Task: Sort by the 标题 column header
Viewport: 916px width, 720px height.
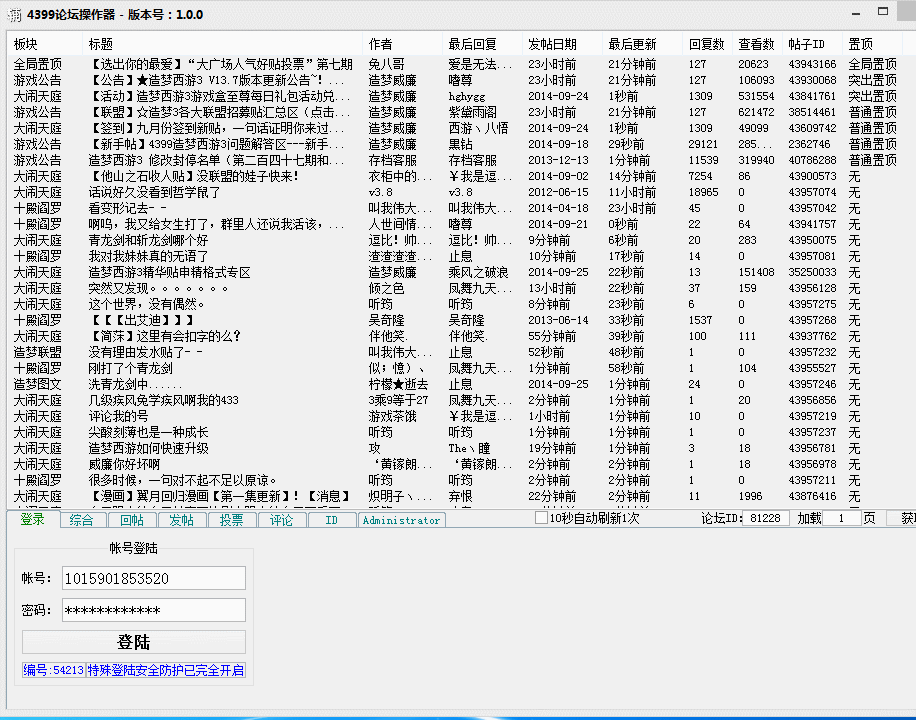Action: click(222, 44)
